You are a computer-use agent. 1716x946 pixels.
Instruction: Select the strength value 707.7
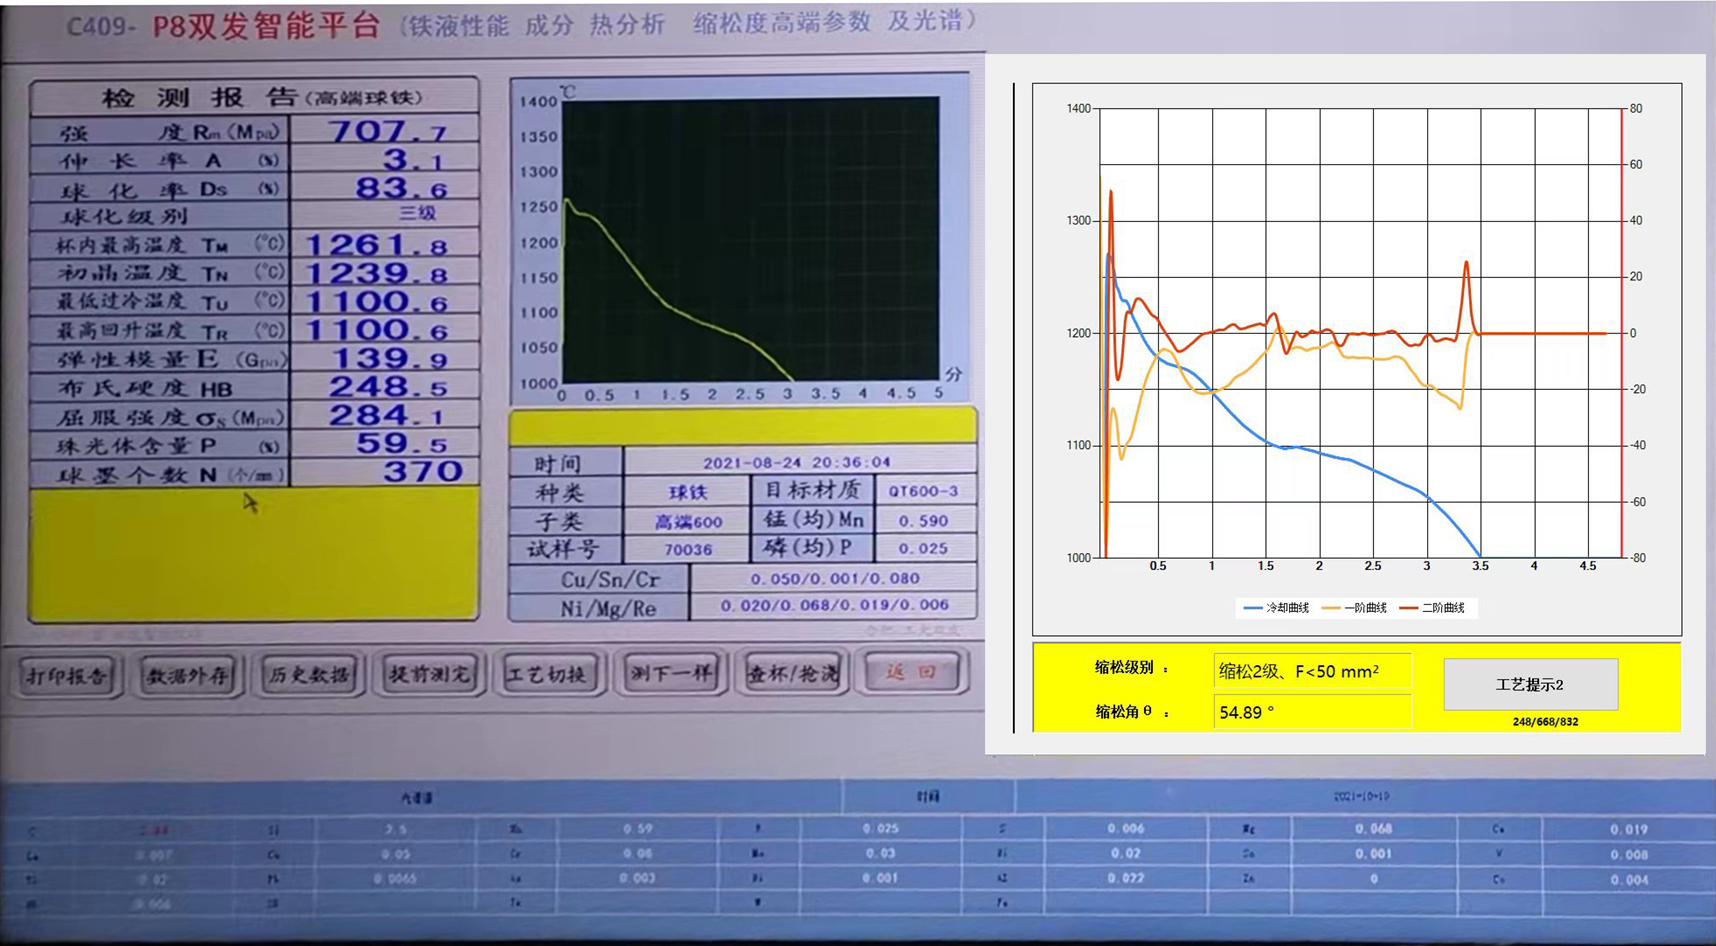point(386,131)
